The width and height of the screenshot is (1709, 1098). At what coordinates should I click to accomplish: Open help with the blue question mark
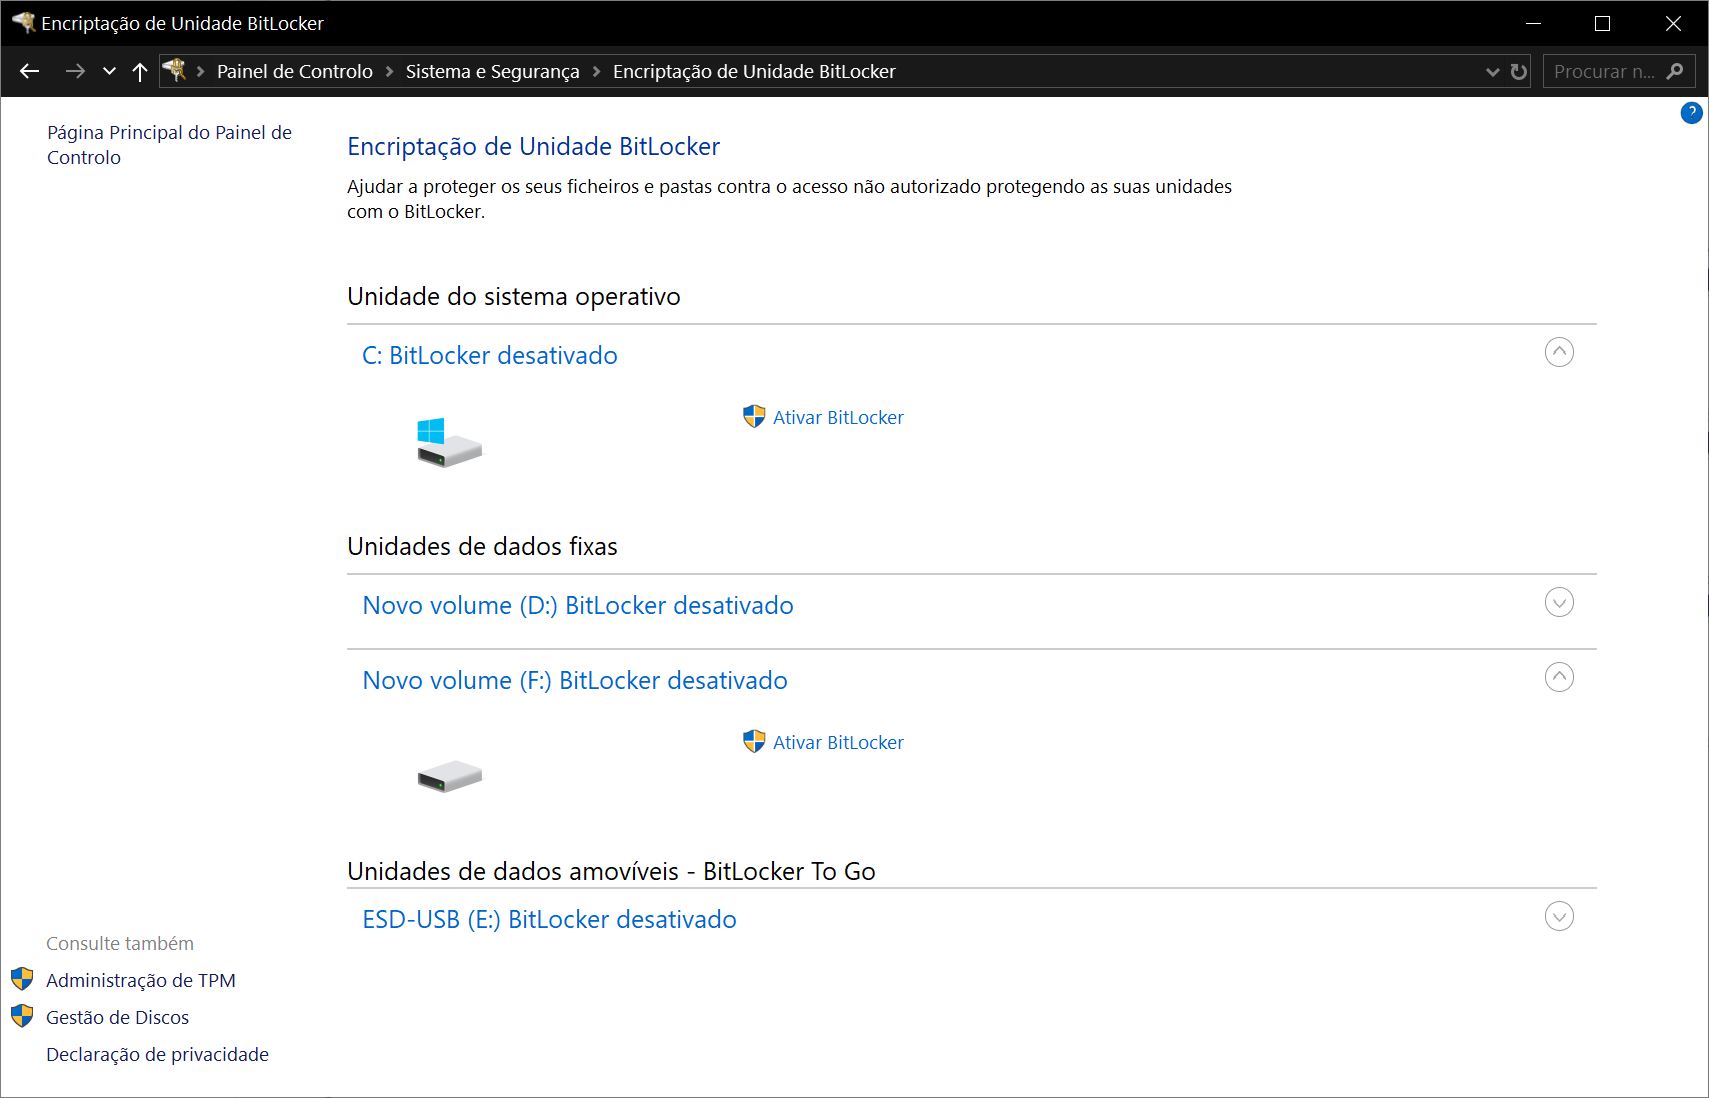[x=1691, y=112]
